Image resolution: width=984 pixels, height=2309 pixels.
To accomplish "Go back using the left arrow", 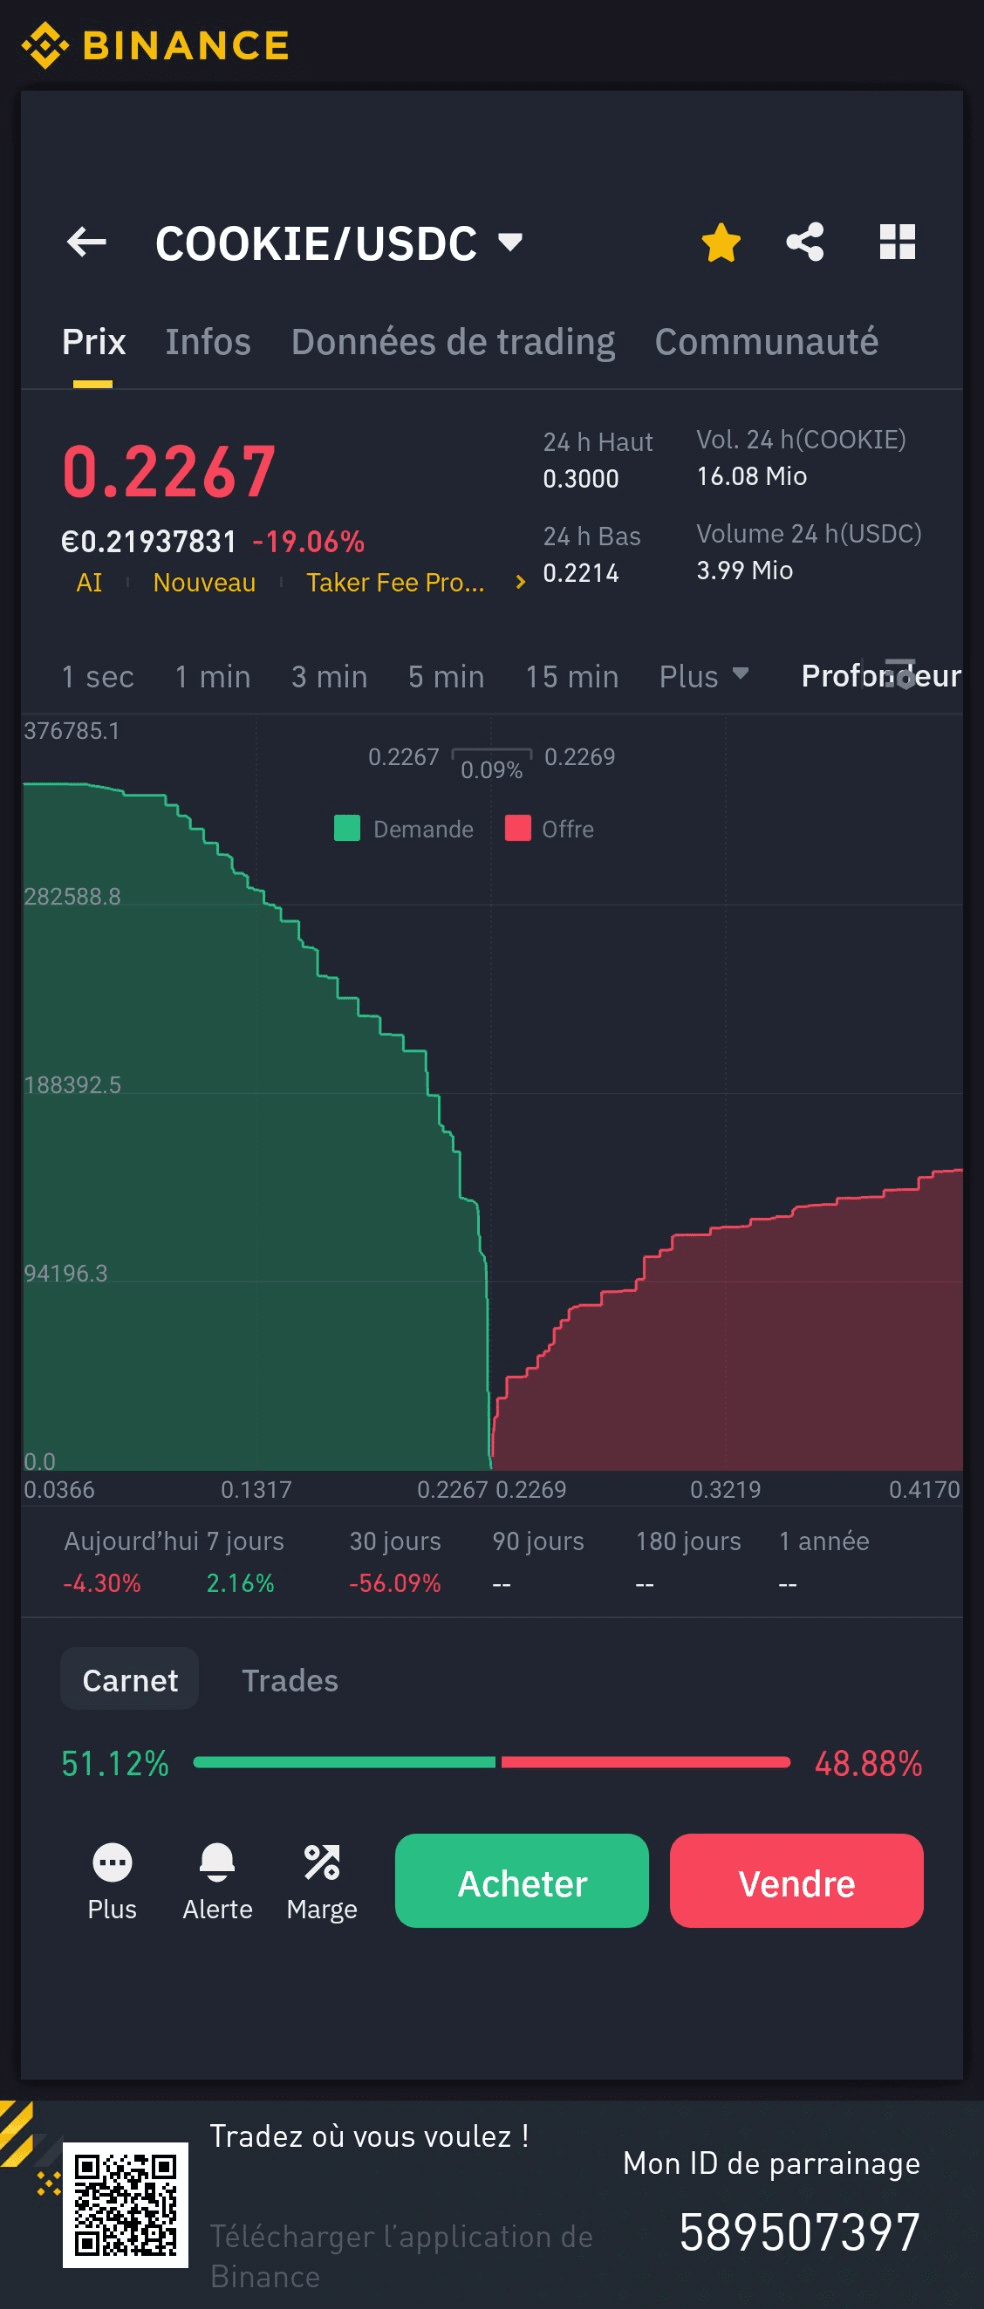I will (x=87, y=242).
